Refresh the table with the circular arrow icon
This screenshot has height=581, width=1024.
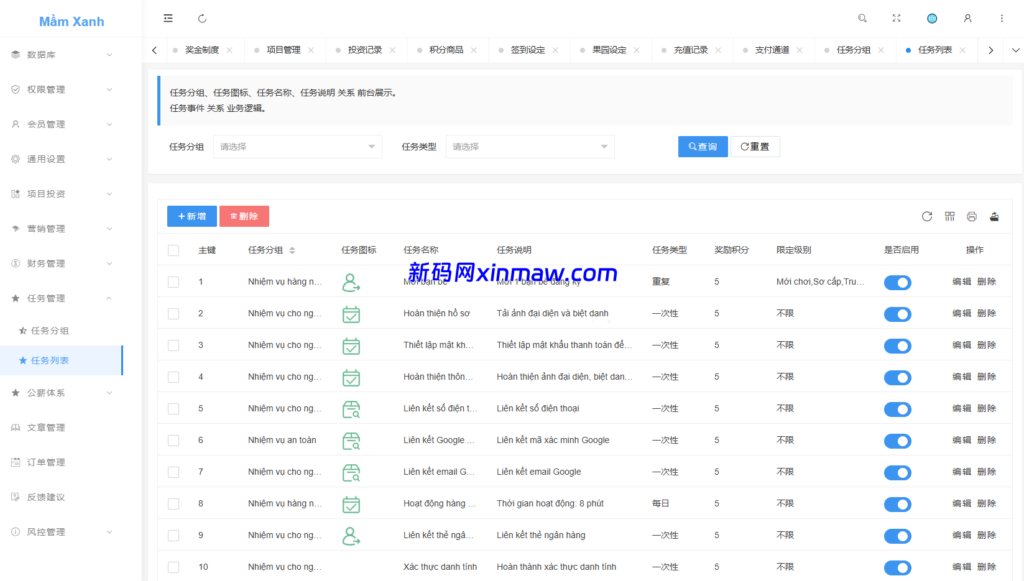[x=927, y=217]
